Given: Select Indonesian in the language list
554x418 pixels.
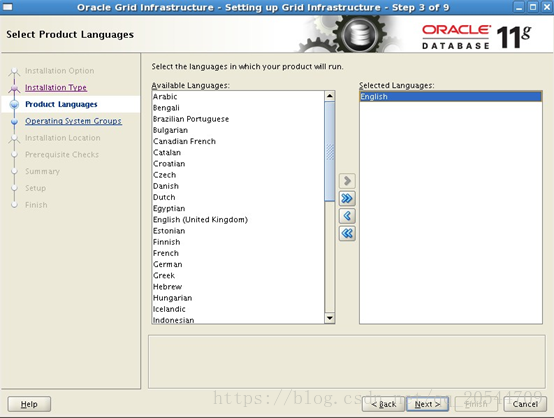Looking at the screenshot, I should [x=238, y=320].
